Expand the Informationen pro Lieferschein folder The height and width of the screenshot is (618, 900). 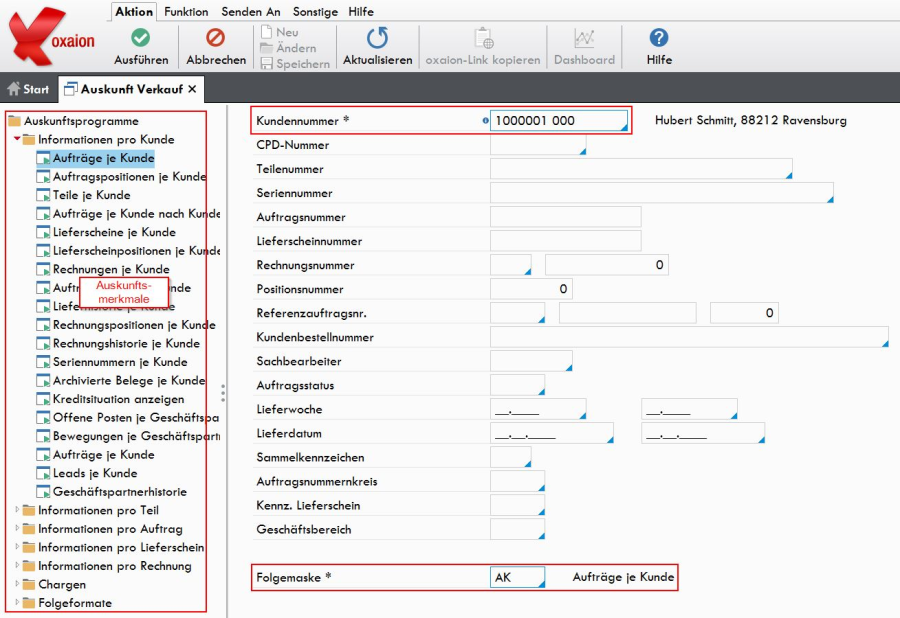(17, 547)
